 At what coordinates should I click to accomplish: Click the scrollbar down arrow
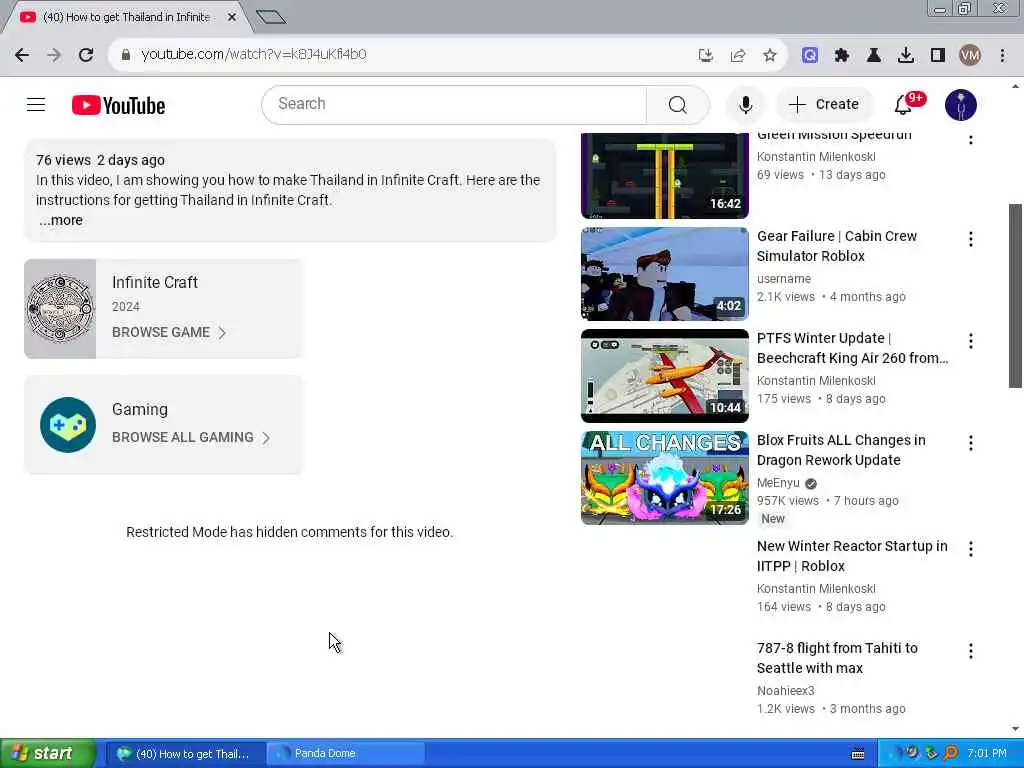(1015, 728)
